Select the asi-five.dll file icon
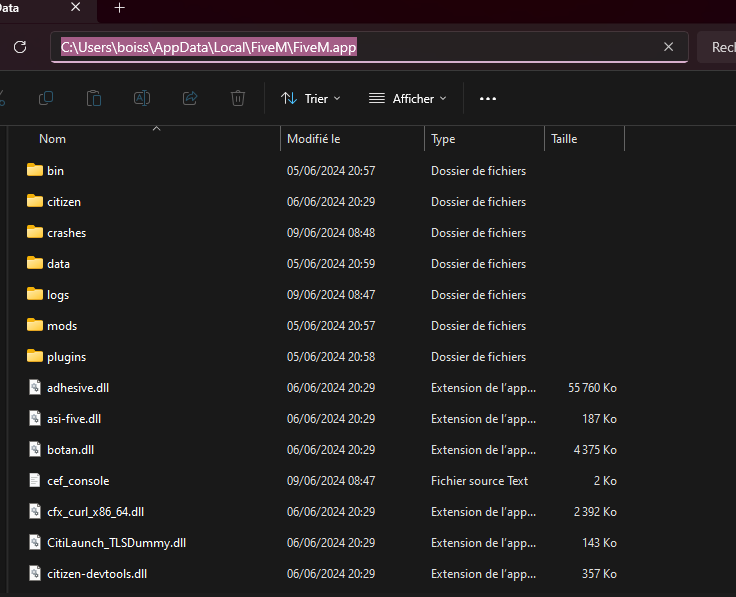Screen dimensions: 736x597 [35, 418]
